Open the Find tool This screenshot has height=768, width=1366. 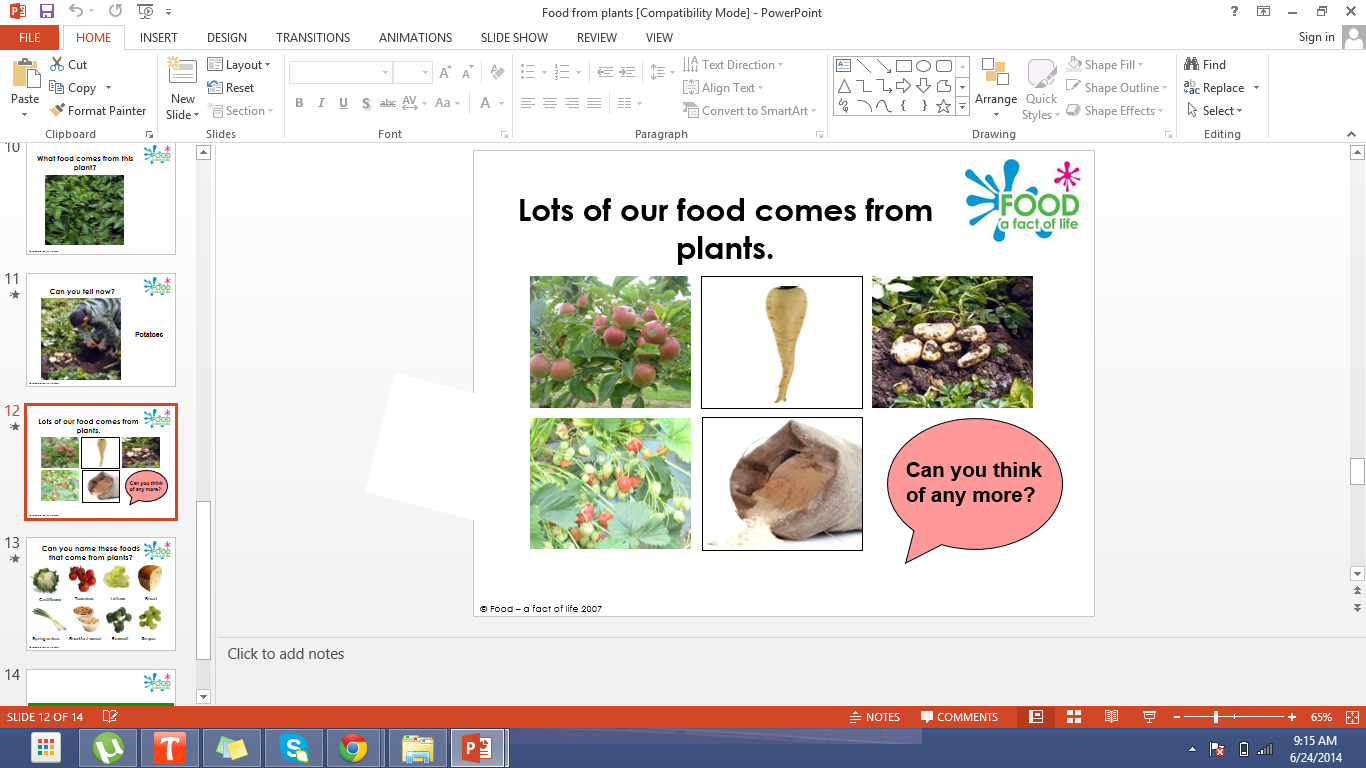click(x=1205, y=65)
